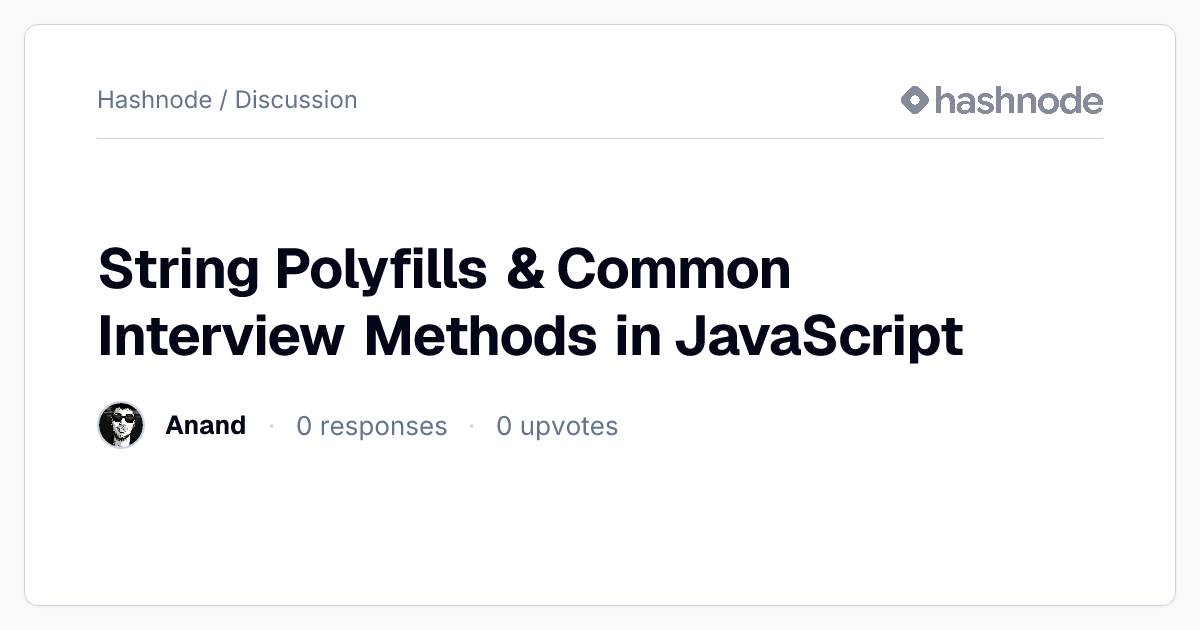Click the hashnode wordmark text beside logo
Screen dimensions: 1200x630
point(1019,100)
